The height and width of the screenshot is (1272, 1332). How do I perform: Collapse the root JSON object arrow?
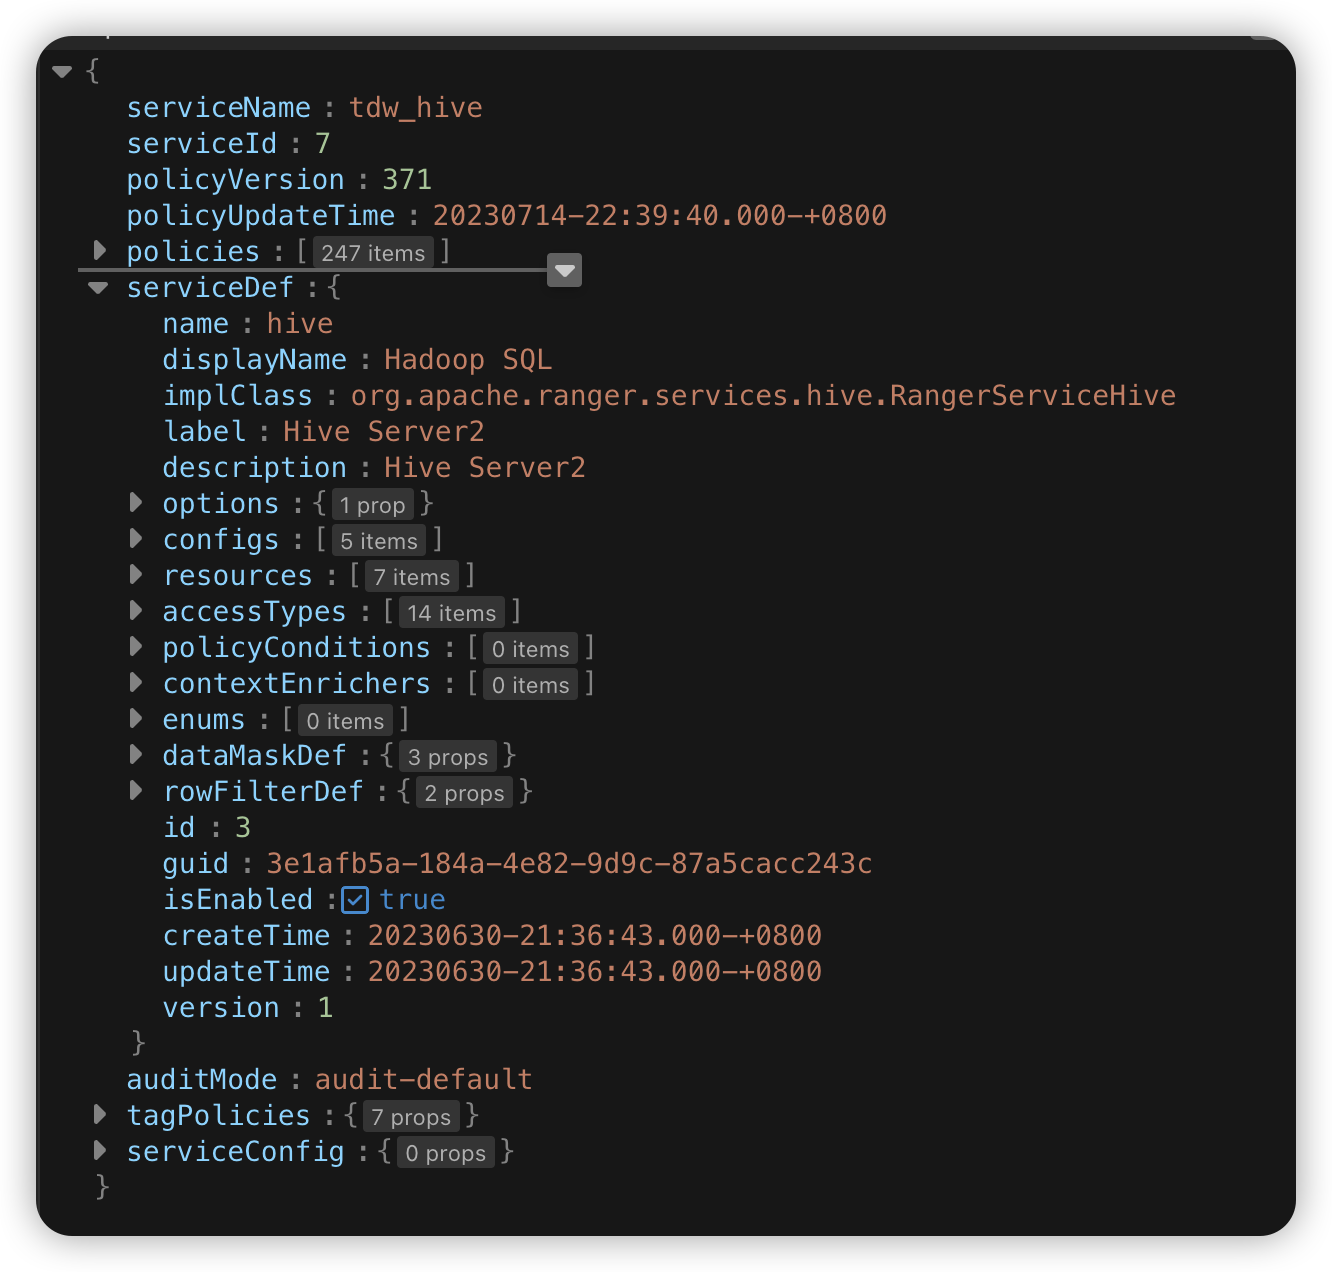62,72
